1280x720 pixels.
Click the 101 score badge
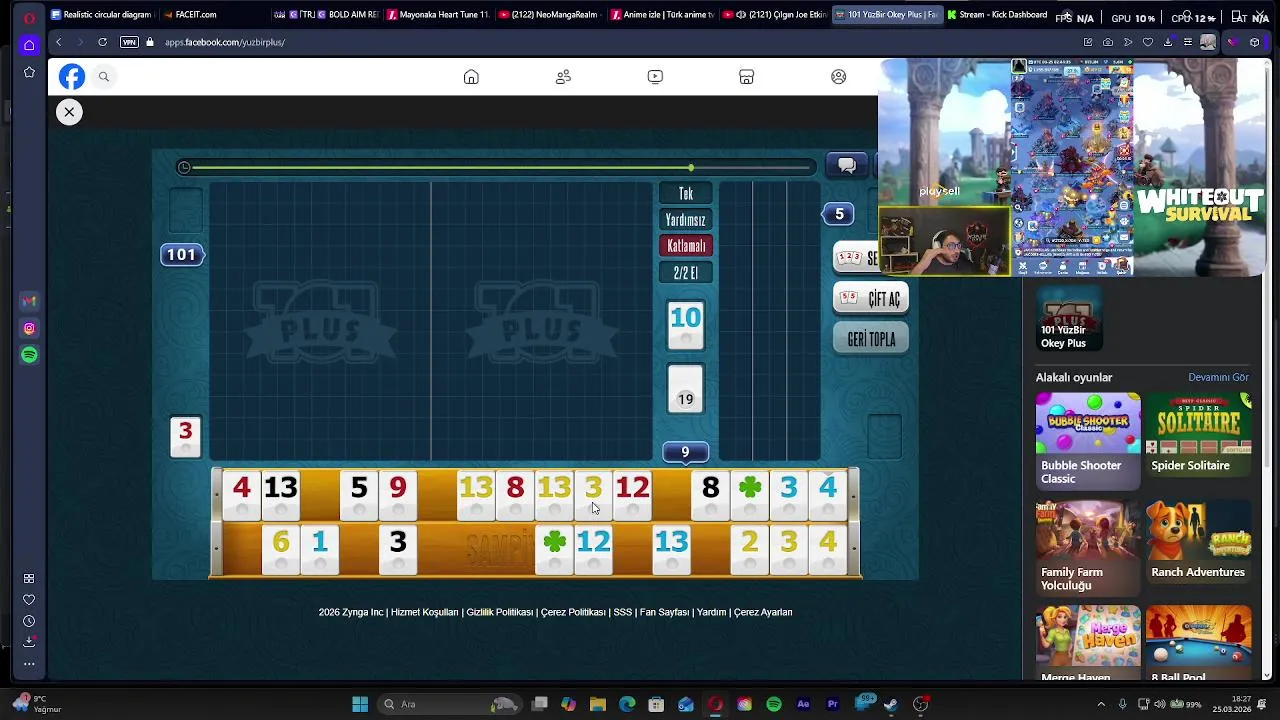[x=182, y=255]
